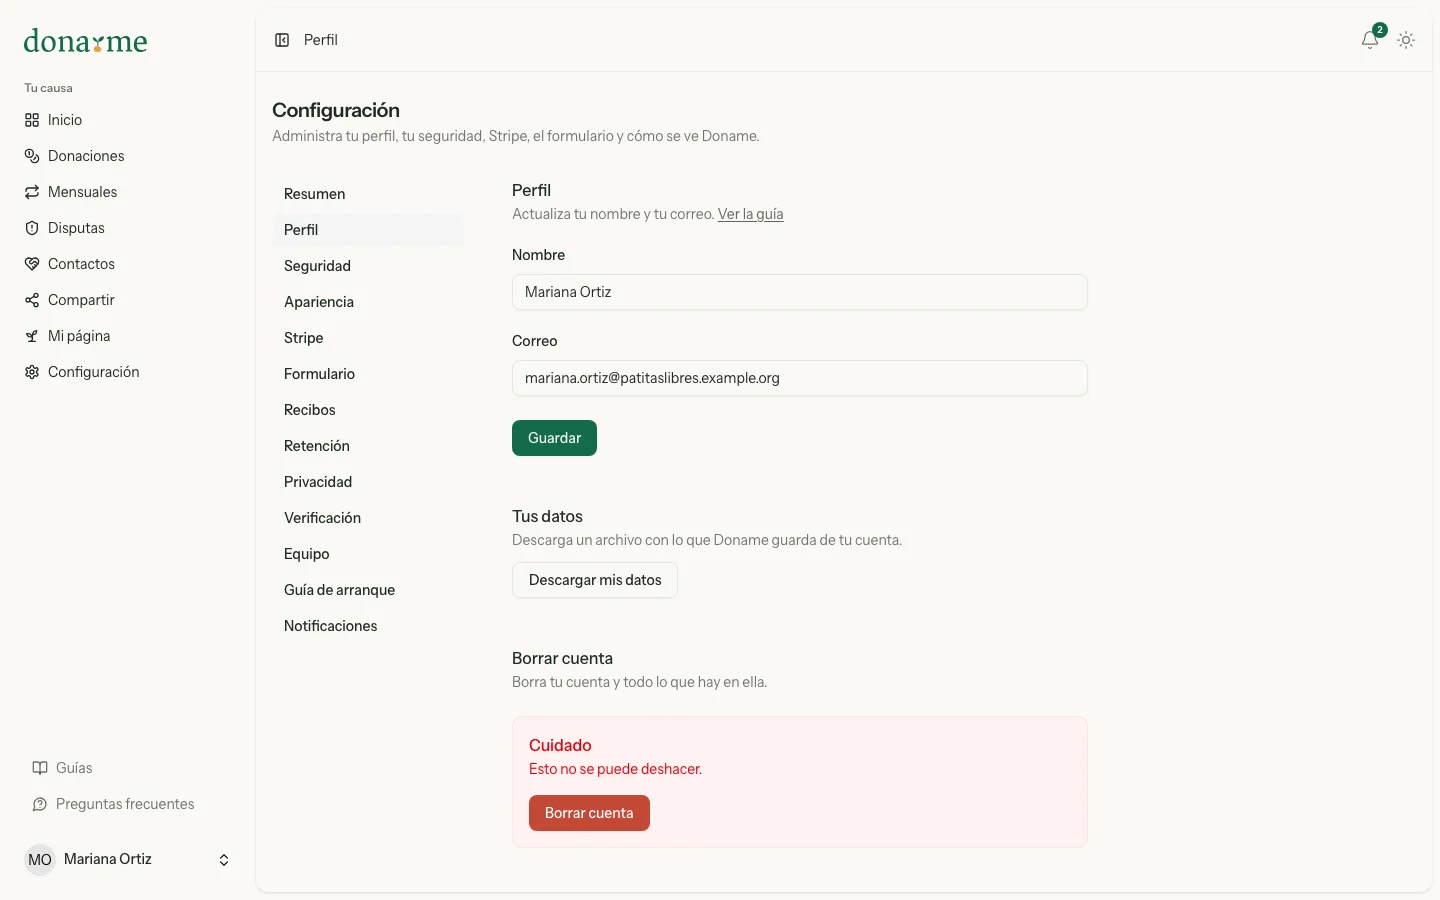Click the Nombre input field
The width and height of the screenshot is (1440, 900).
[x=800, y=292]
